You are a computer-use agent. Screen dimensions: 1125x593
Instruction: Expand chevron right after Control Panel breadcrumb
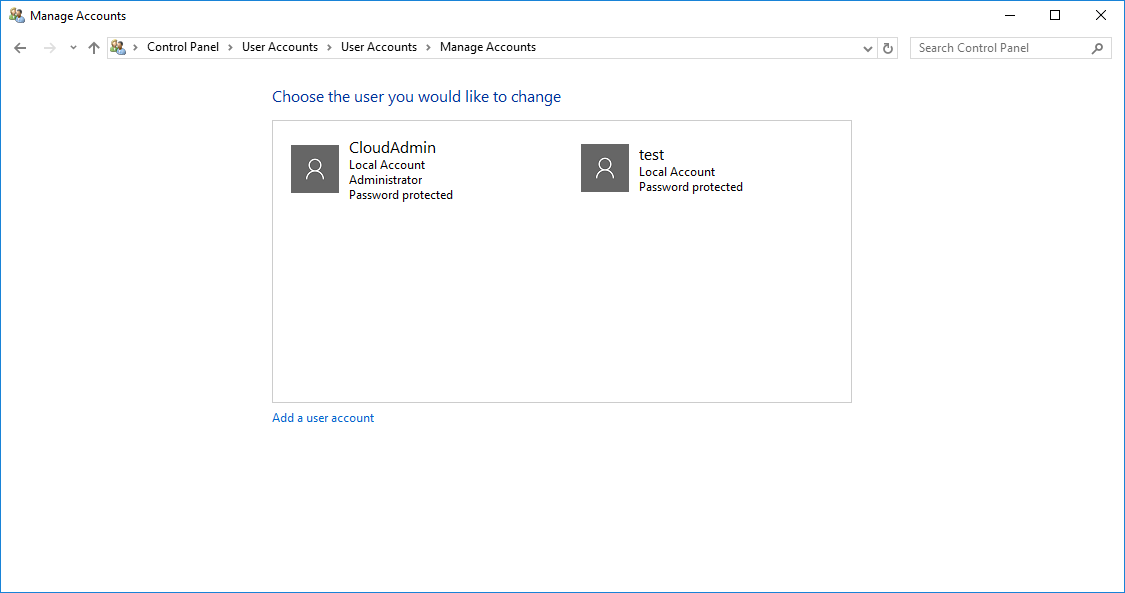click(230, 47)
